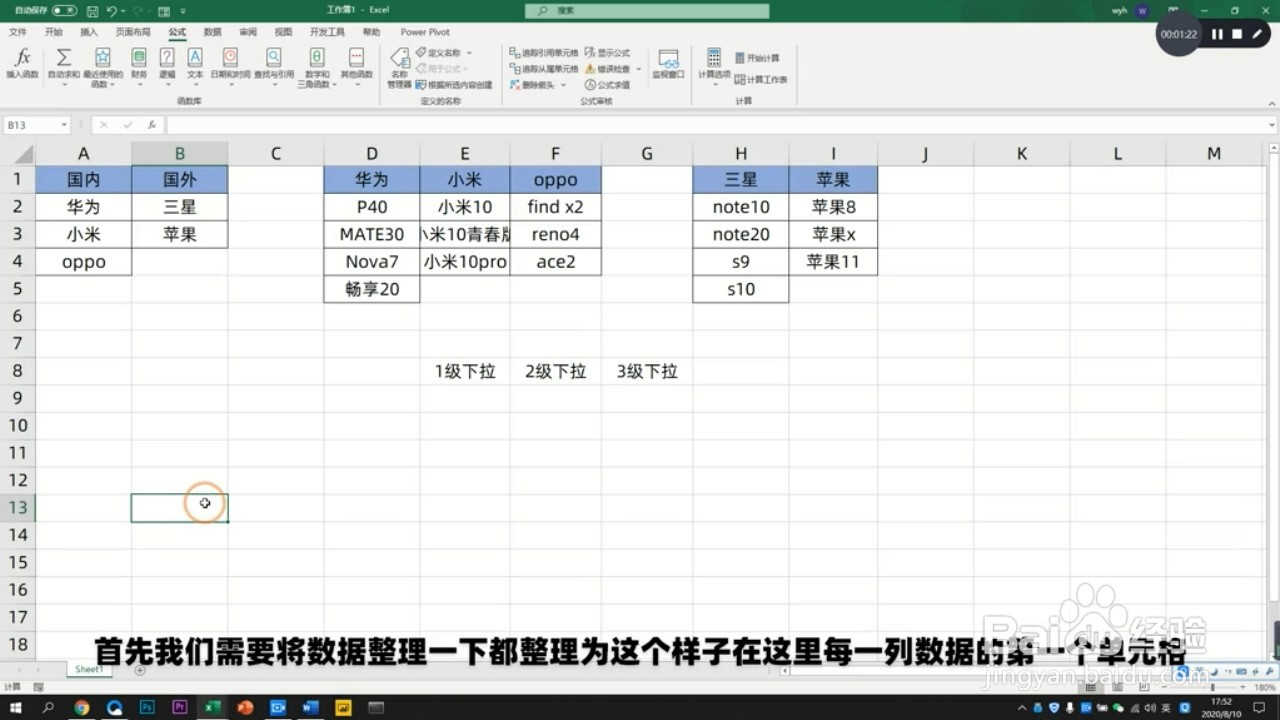This screenshot has width=1280, height=720.
Task: Switch to the Data (数据) tab
Action: pyautogui.click(x=212, y=32)
